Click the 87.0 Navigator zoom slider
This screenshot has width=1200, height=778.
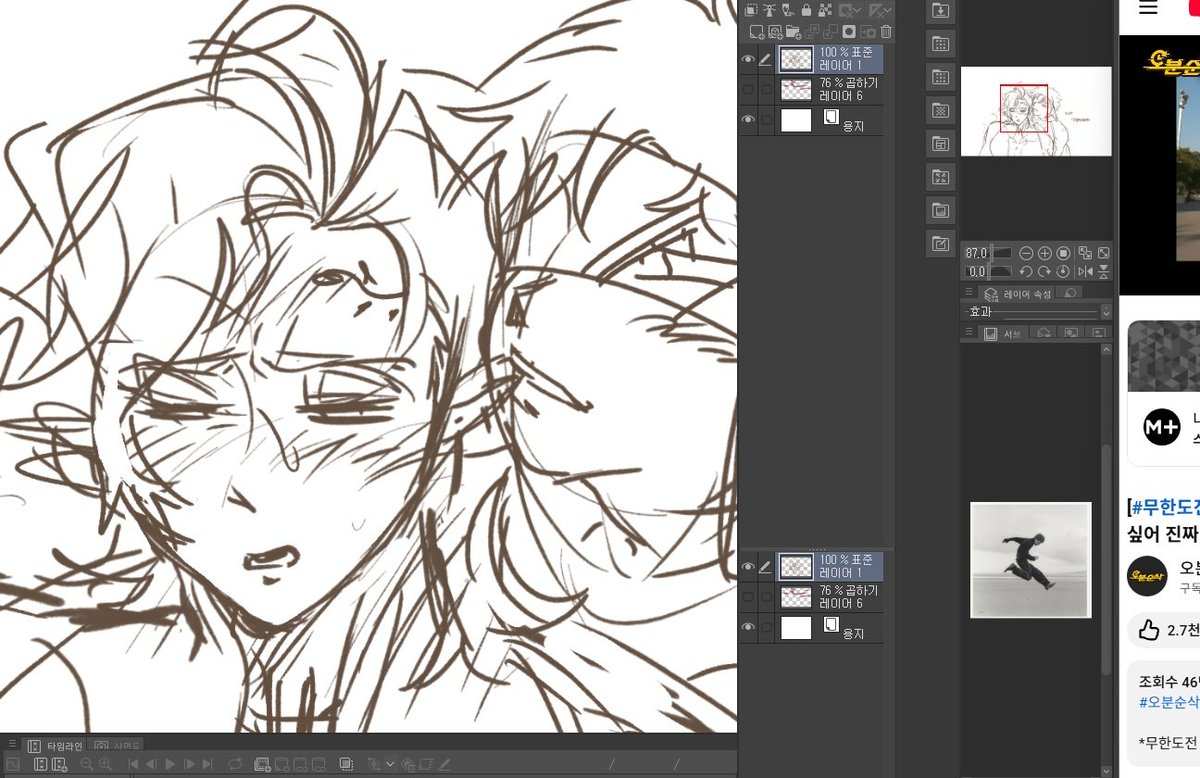pyautogui.click(x=988, y=253)
